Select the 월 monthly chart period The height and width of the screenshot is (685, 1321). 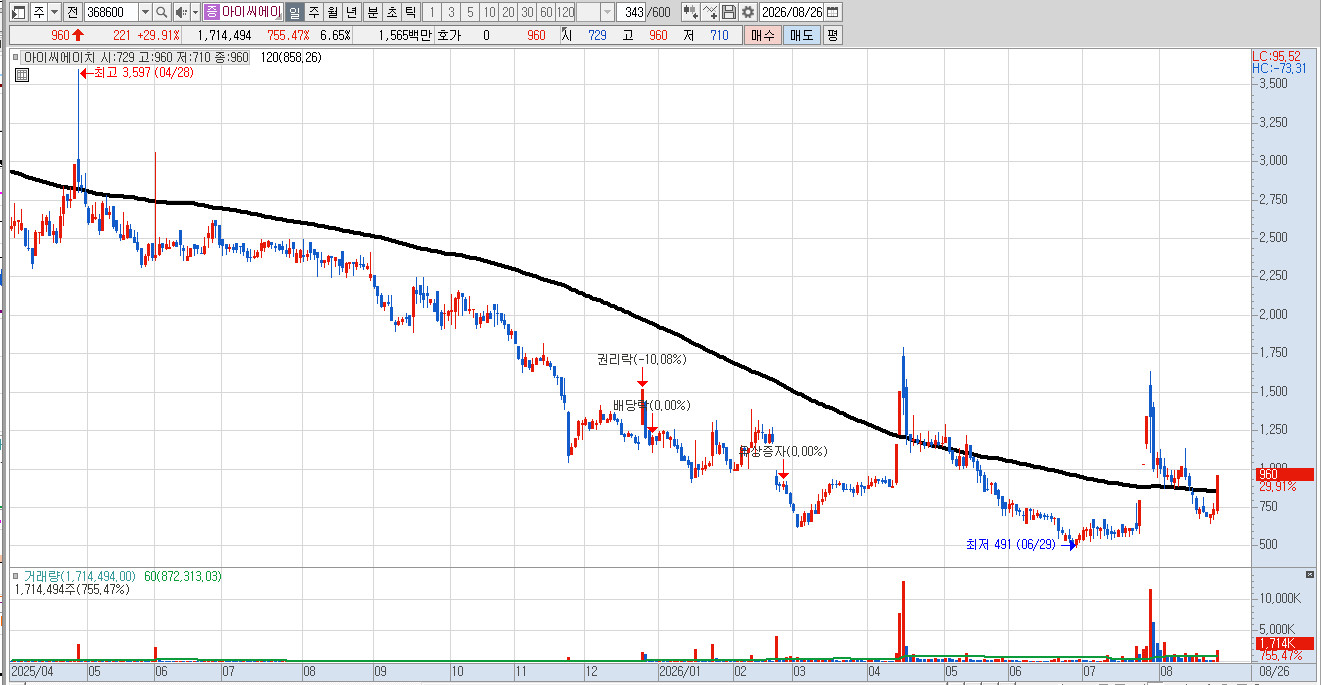tap(332, 12)
